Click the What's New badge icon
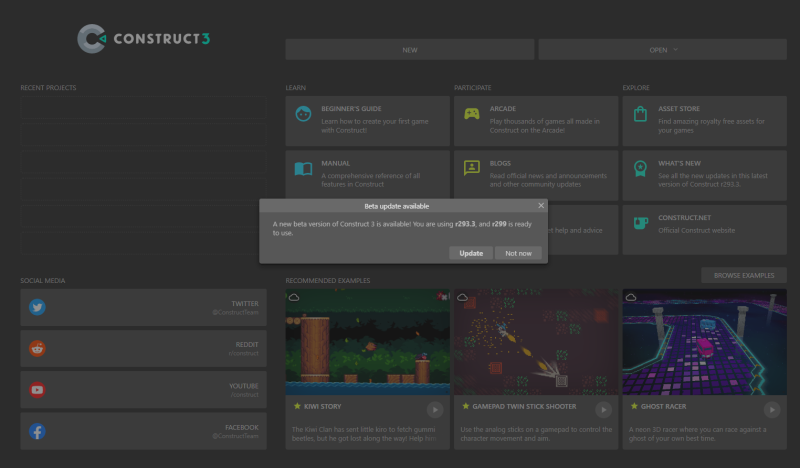 click(x=640, y=168)
